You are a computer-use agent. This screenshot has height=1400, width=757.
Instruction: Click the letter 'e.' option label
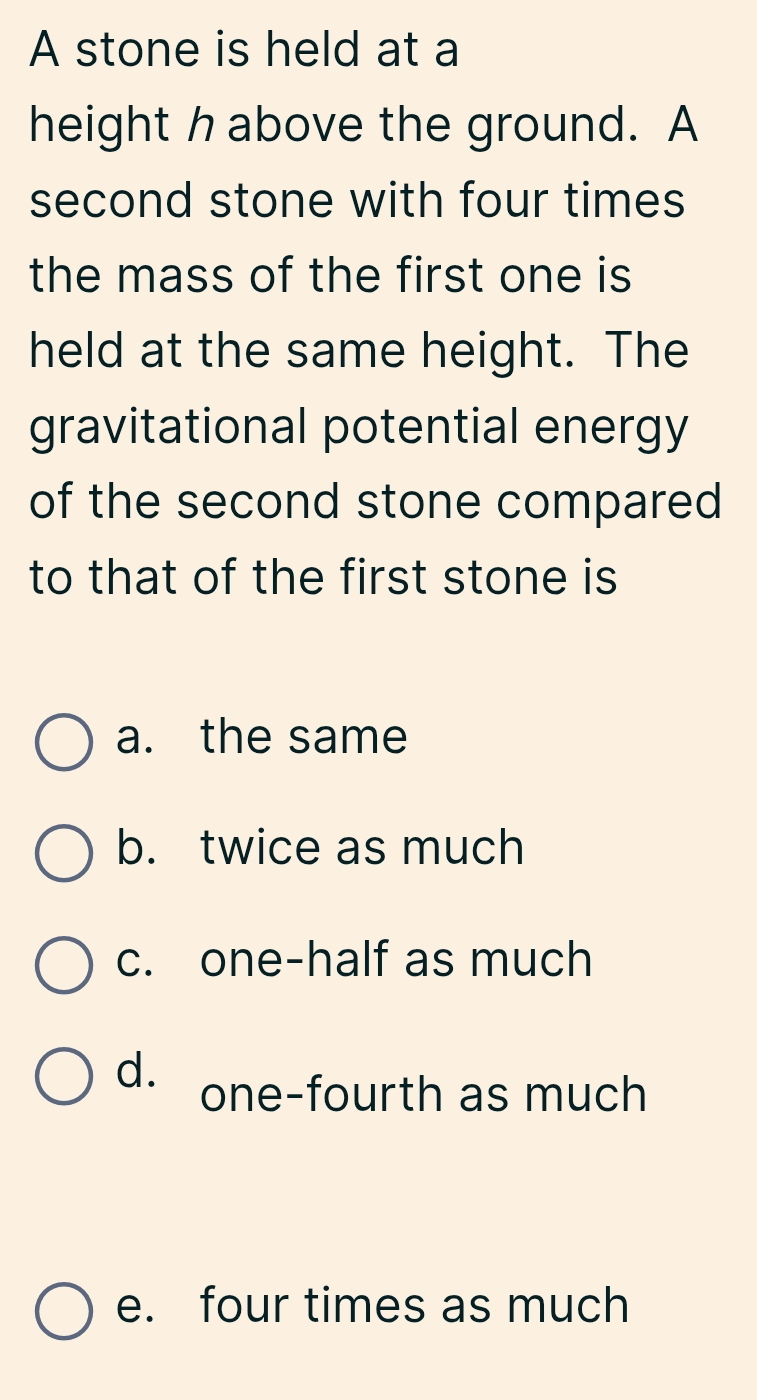click(136, 1306)
